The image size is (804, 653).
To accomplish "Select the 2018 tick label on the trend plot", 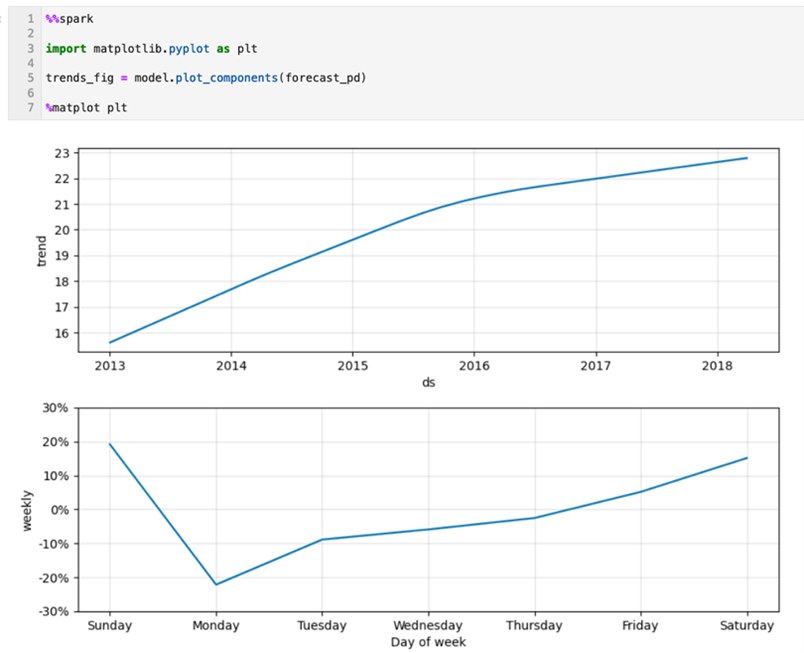I will pyautogui.click(x=716, y=366).
